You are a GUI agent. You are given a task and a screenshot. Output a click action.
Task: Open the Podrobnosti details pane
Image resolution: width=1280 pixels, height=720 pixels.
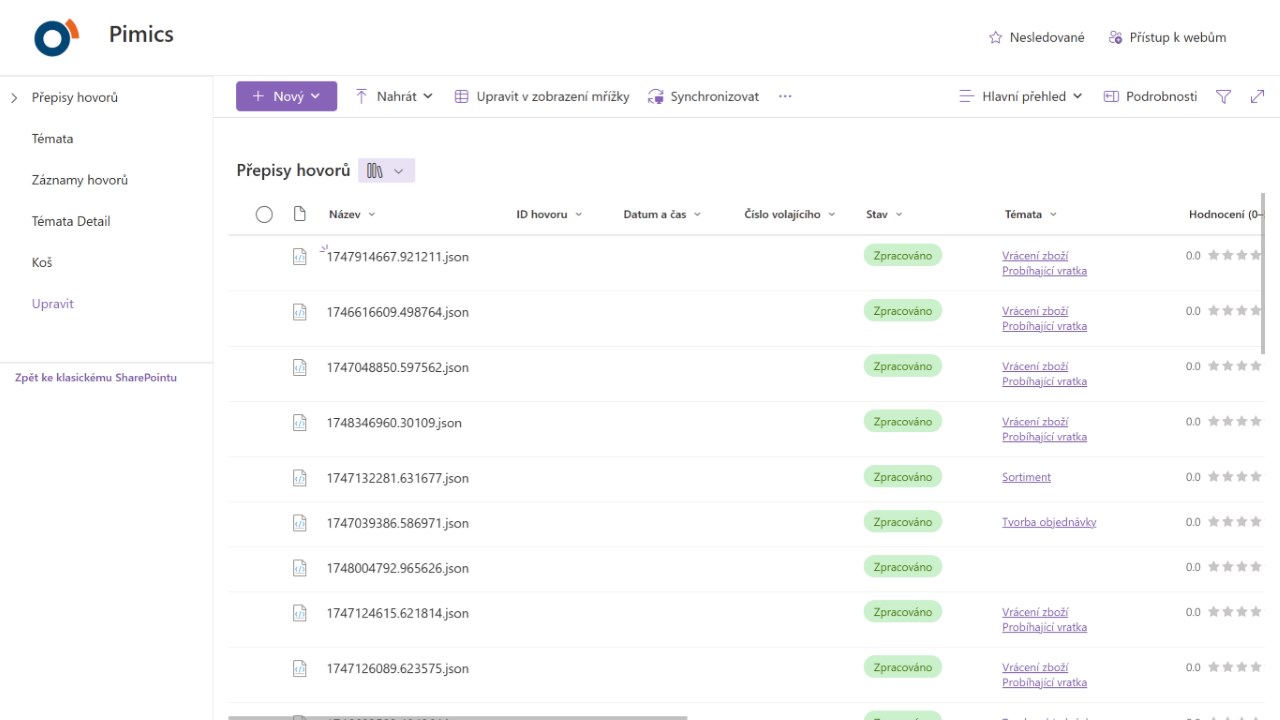coord(1150,97)
